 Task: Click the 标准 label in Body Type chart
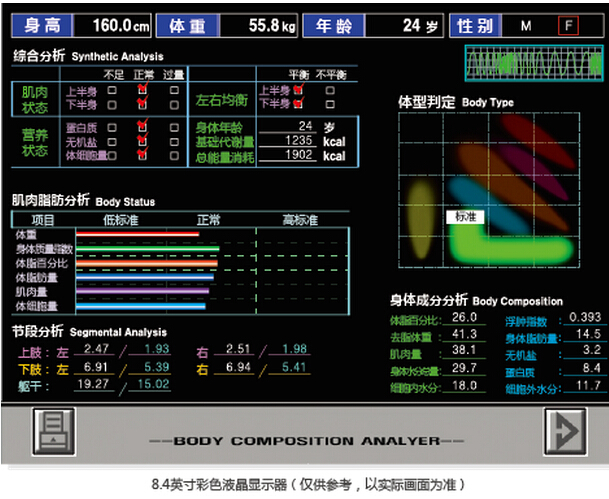(464, 216)
